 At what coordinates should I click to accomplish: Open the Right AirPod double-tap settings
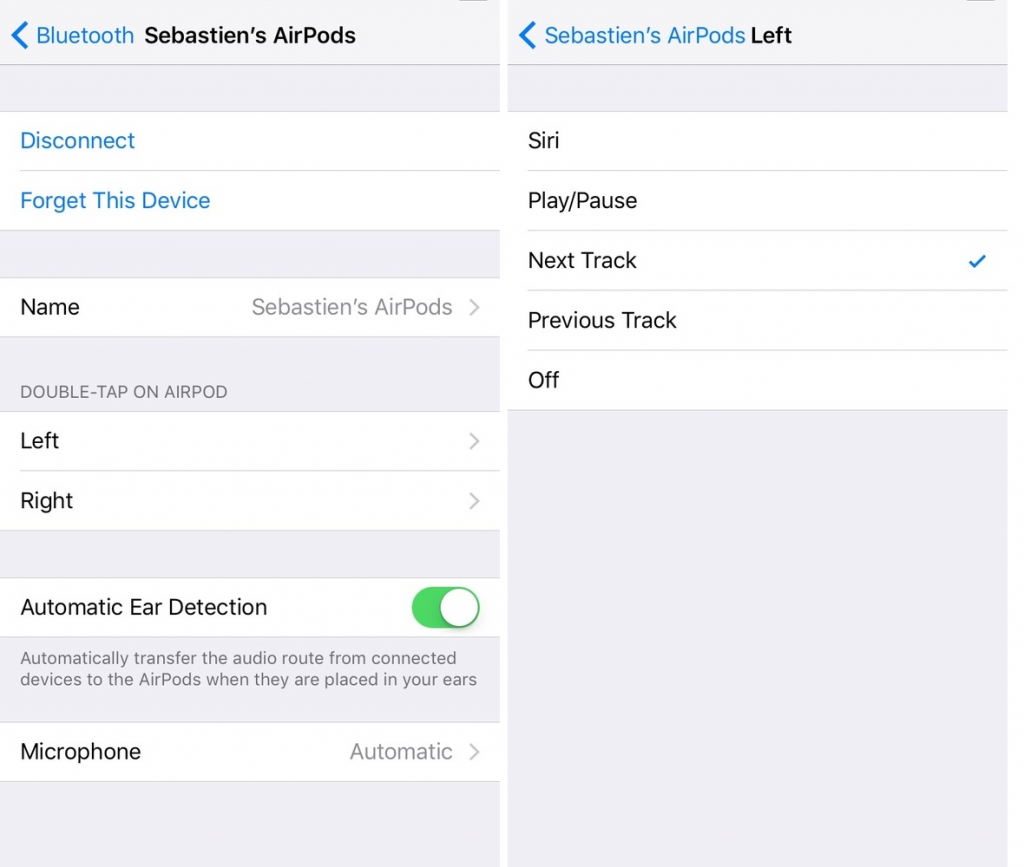tap(249, 501)
